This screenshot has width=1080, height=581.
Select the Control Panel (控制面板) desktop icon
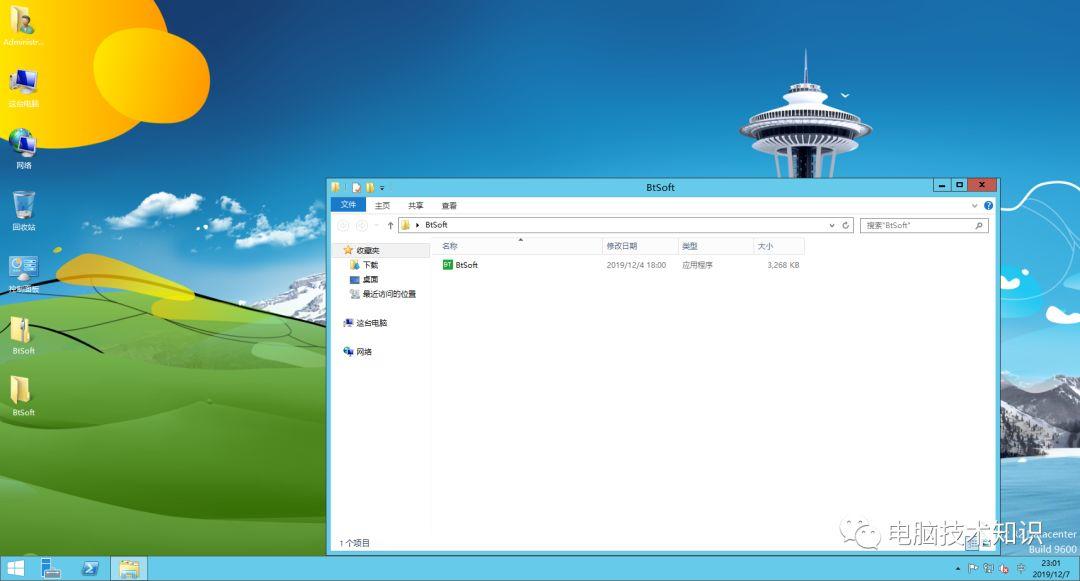point(23,273)
